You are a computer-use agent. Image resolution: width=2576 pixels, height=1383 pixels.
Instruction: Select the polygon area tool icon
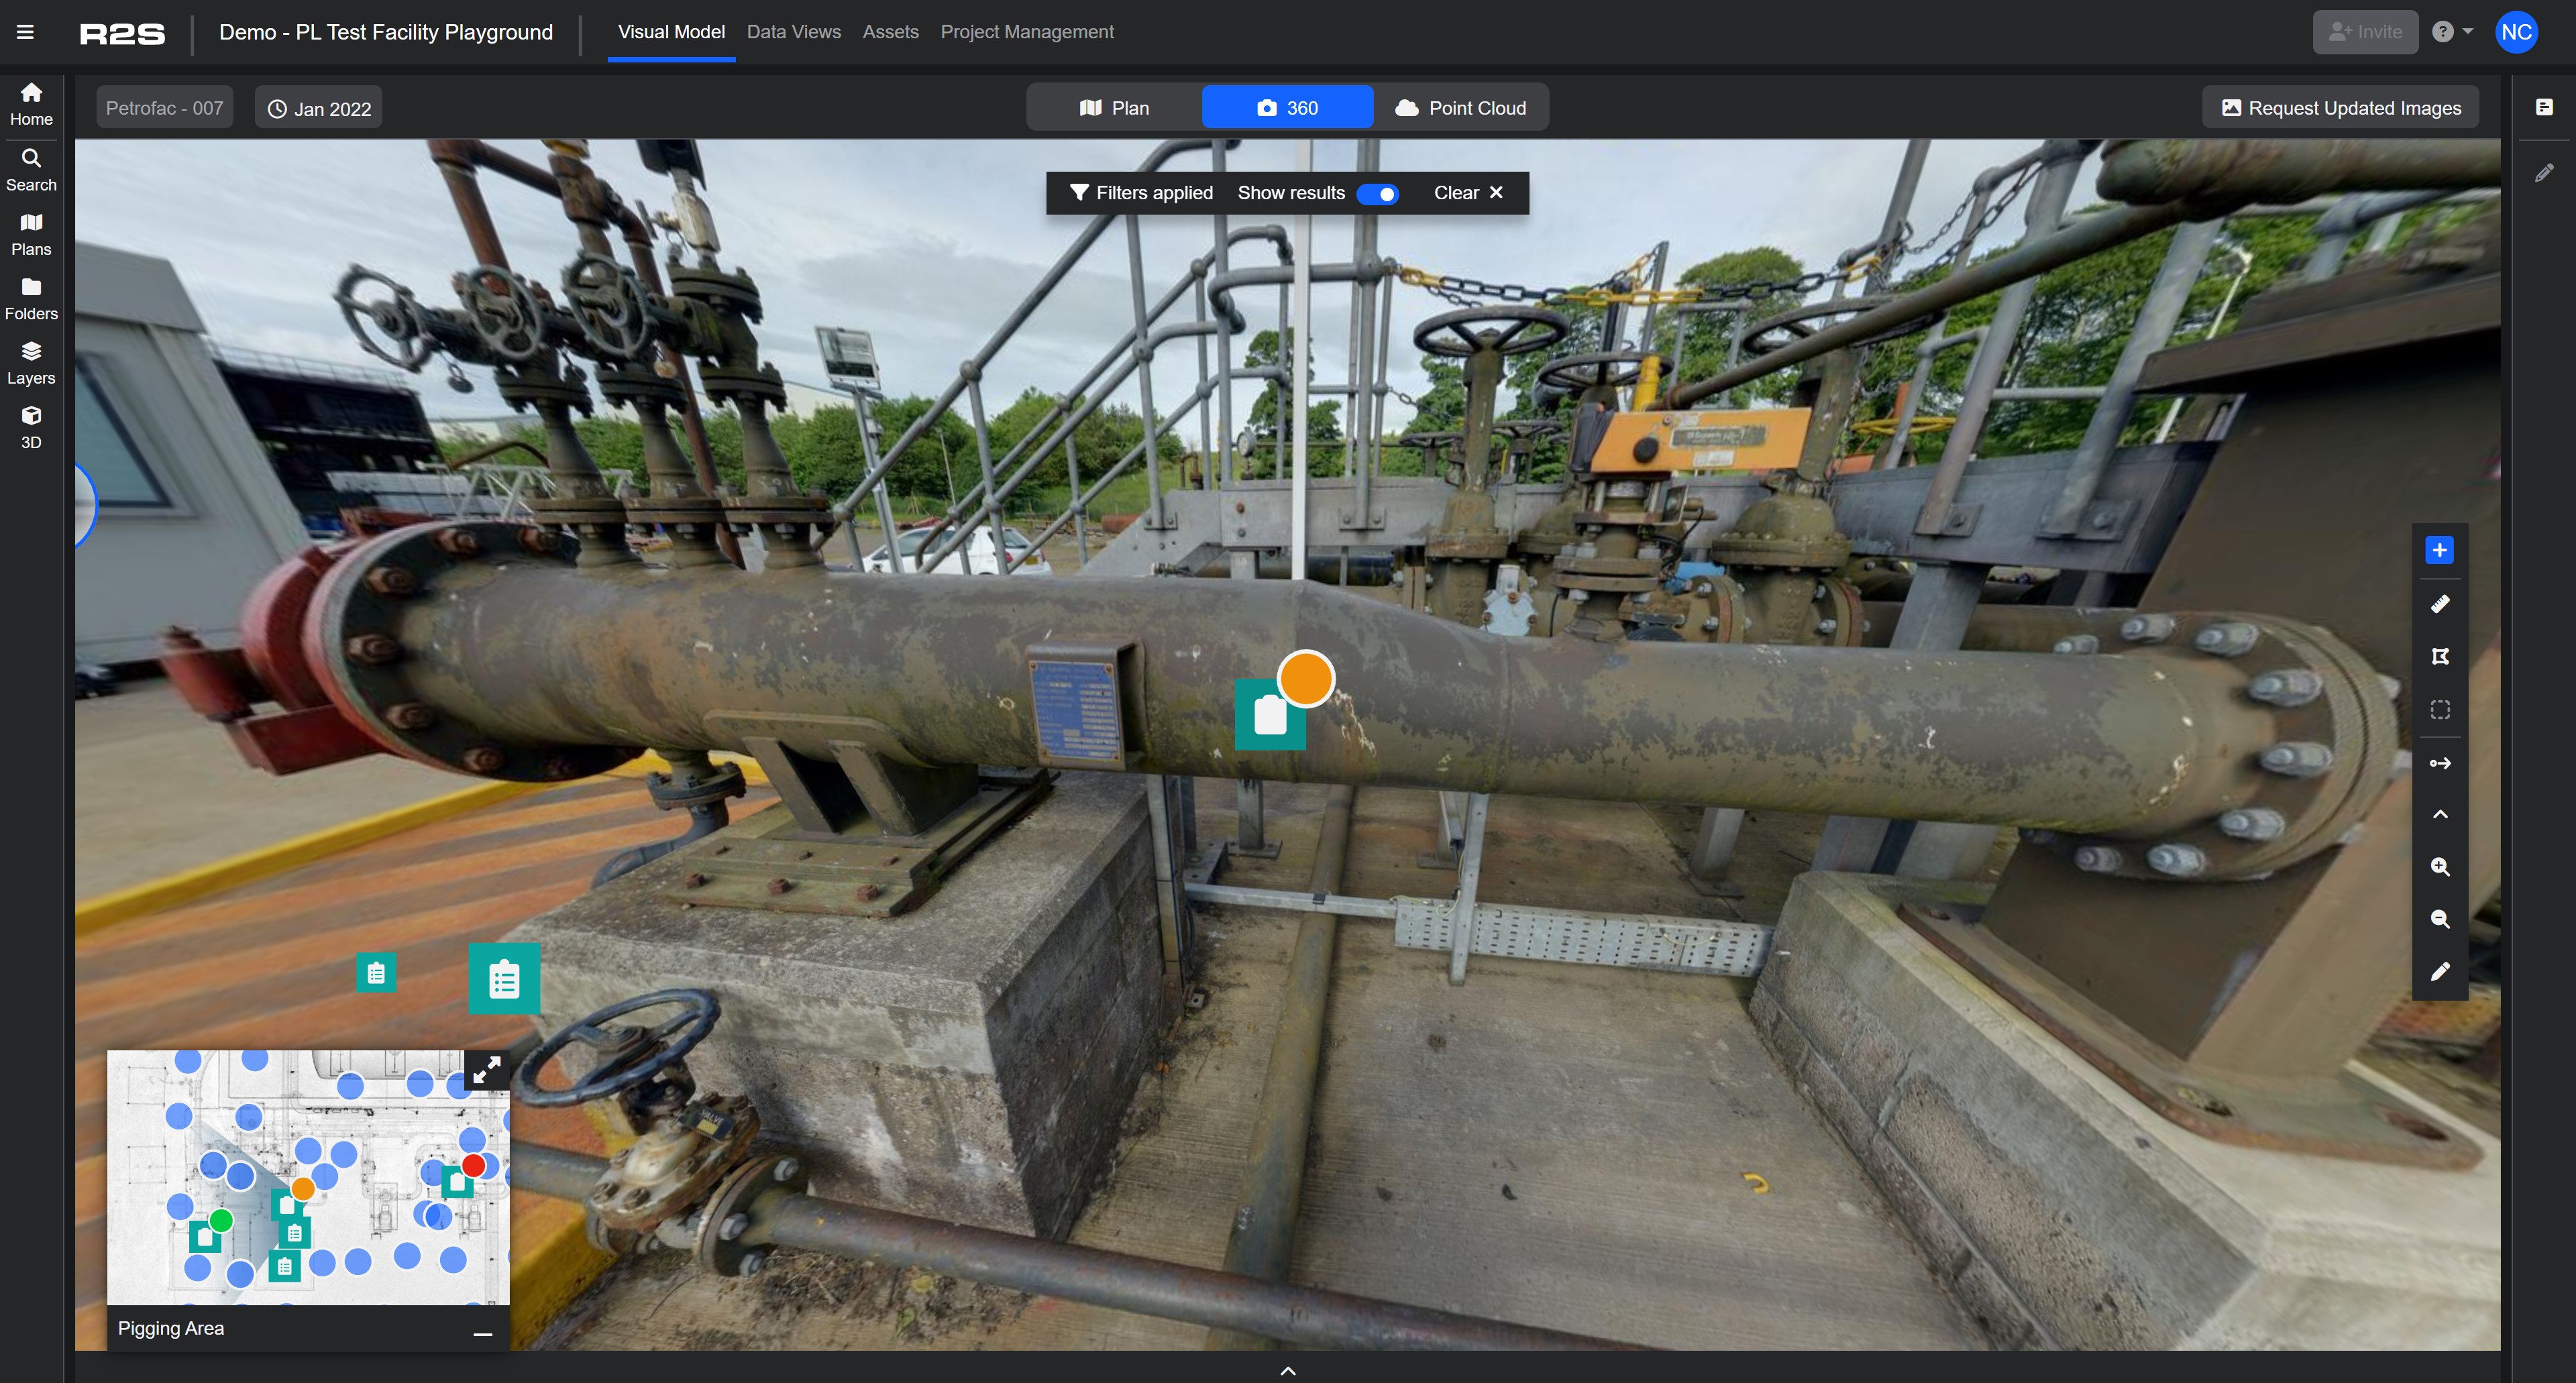tap(2440, 657)
